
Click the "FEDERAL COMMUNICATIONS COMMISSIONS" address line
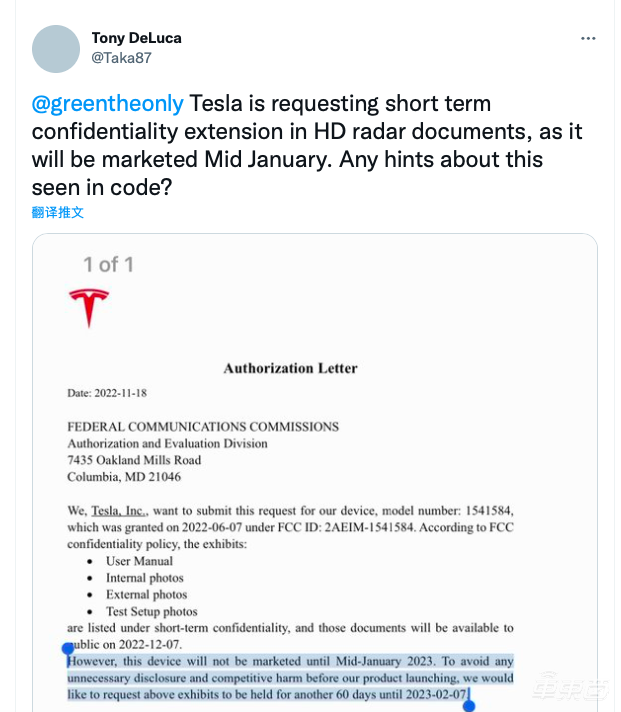(x=203, y=427)
